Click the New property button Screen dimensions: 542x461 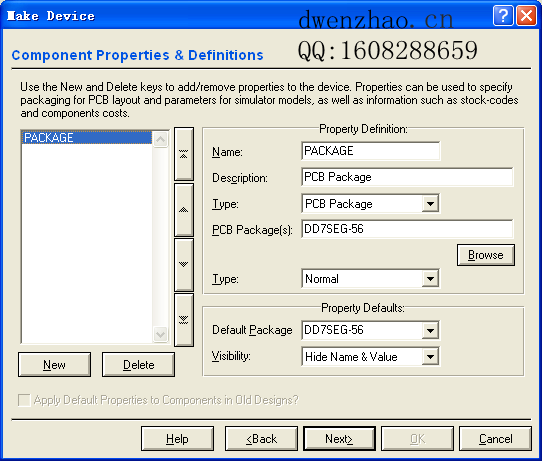(x=54, y=365)
